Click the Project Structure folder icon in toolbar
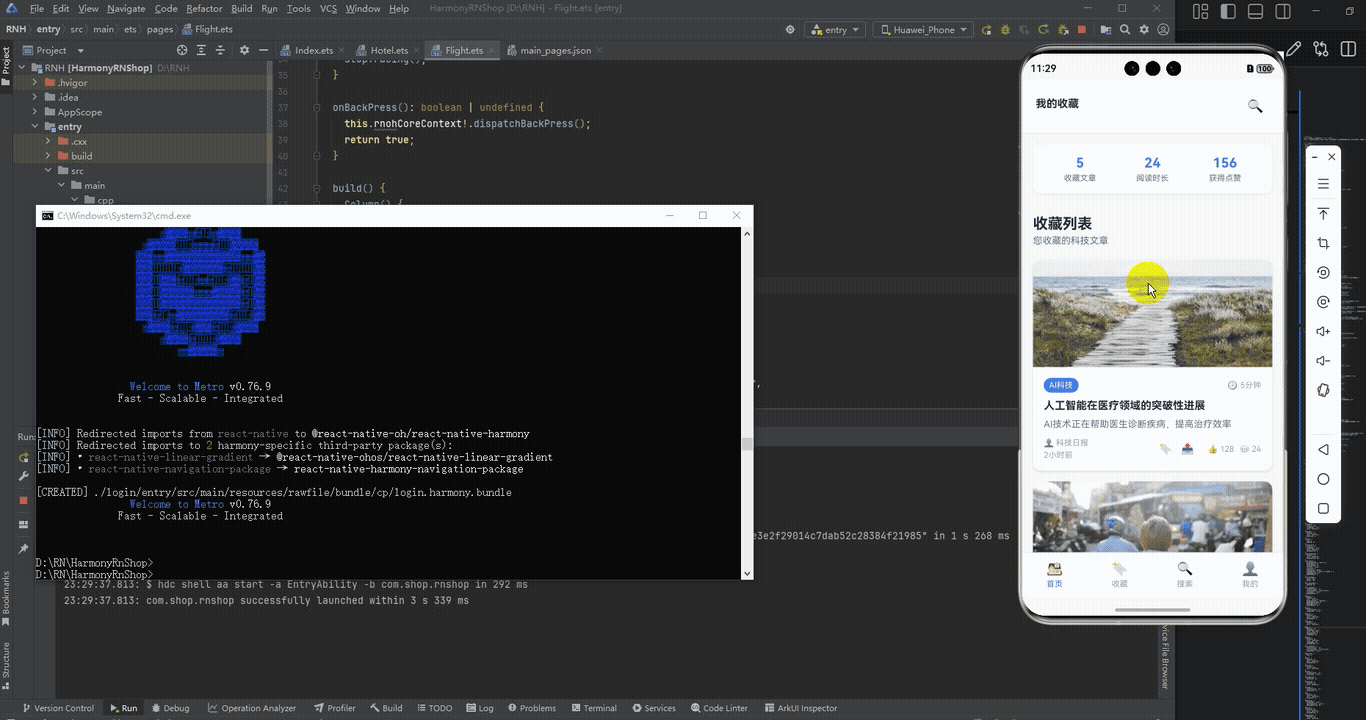This screenshot has width=1366, height=720. coord(1106,30)
